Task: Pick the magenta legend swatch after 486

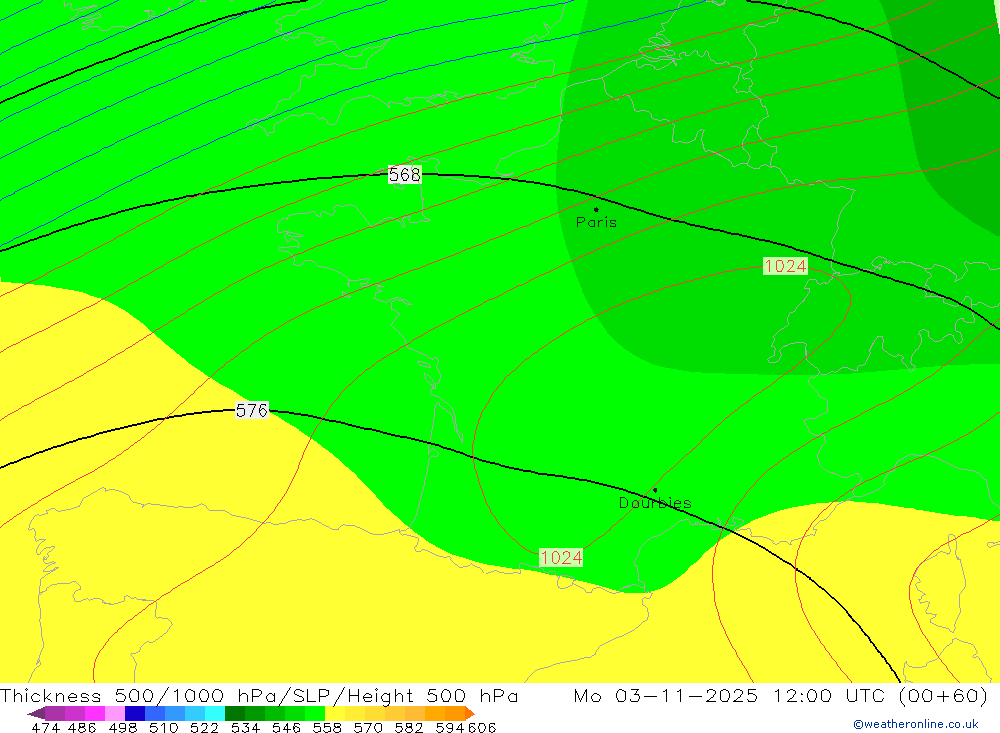Action: click(x=94, y=713)
